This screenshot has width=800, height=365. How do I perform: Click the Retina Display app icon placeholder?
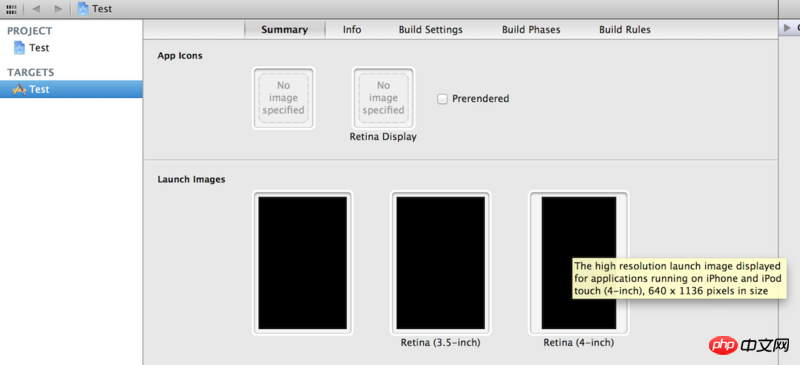pyautogui.click(x=383, y=98)
